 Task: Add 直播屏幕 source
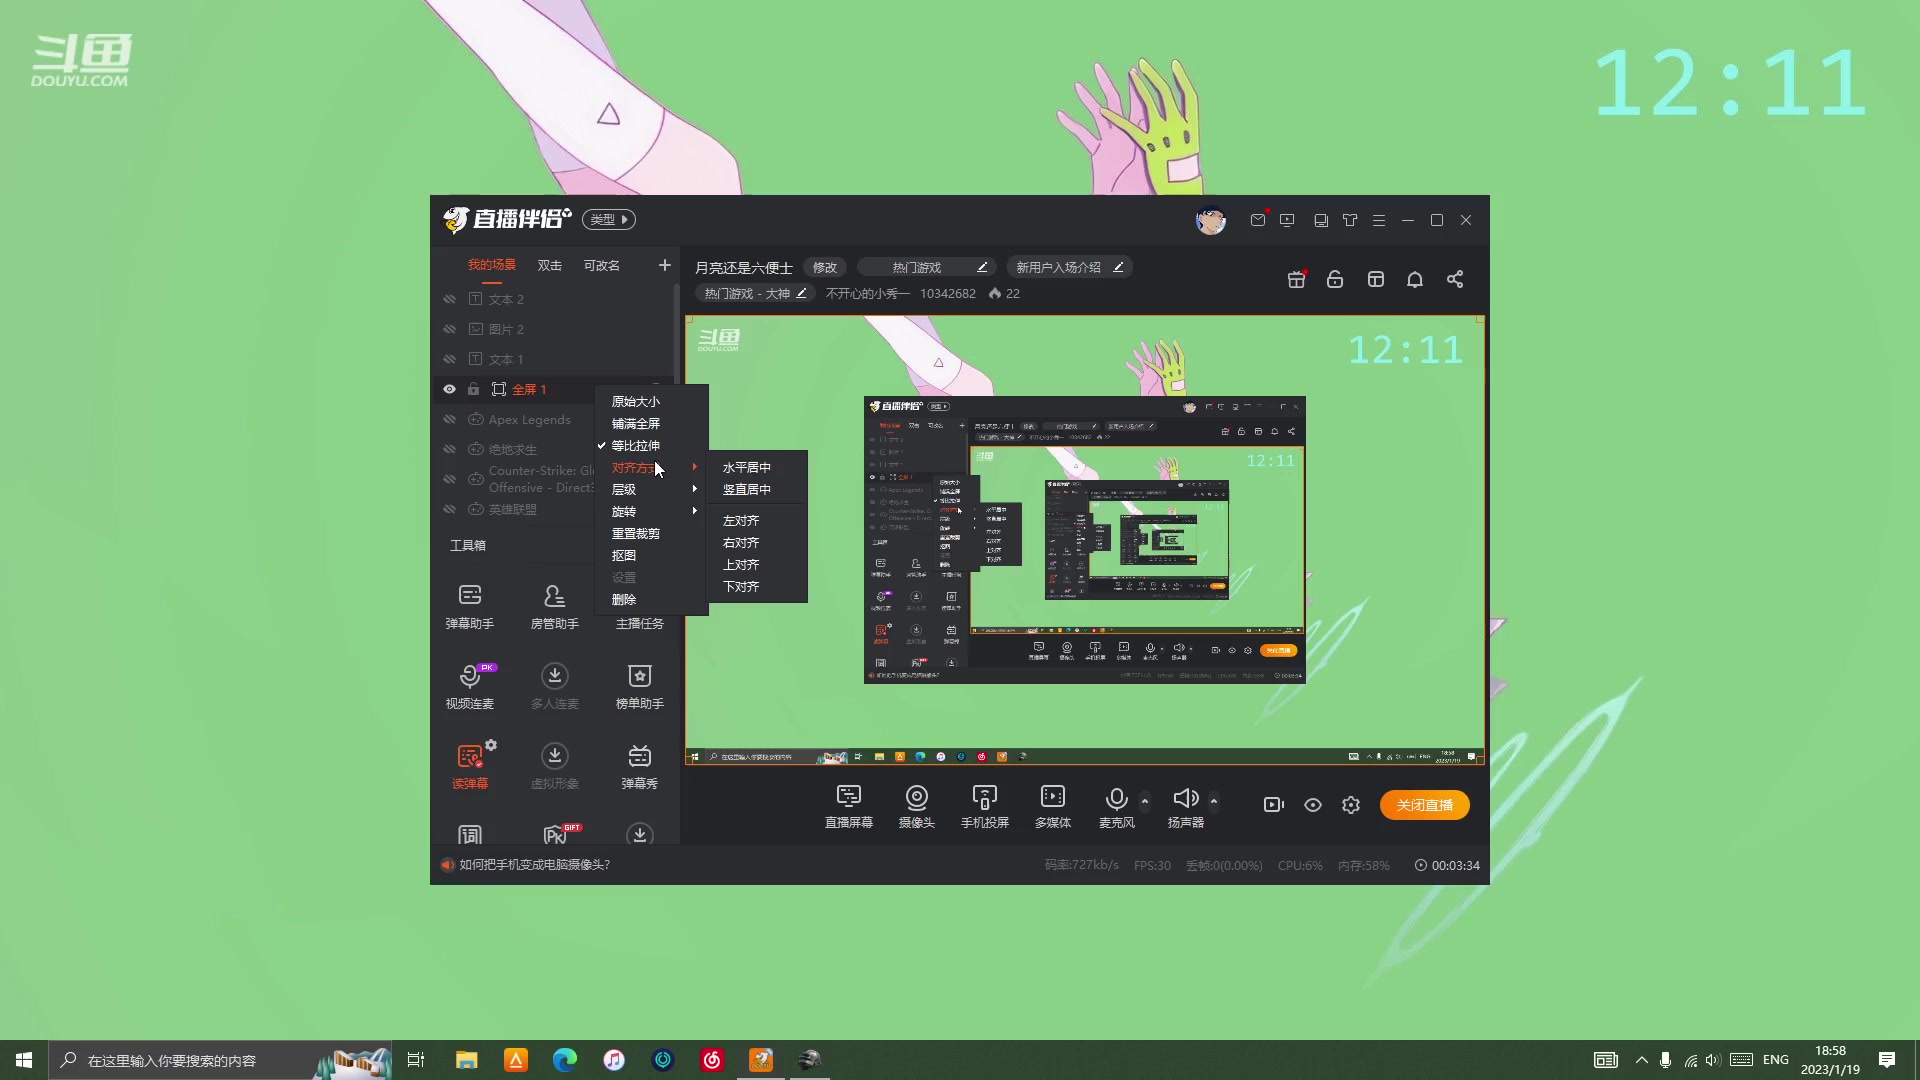[x=848, y=806]
